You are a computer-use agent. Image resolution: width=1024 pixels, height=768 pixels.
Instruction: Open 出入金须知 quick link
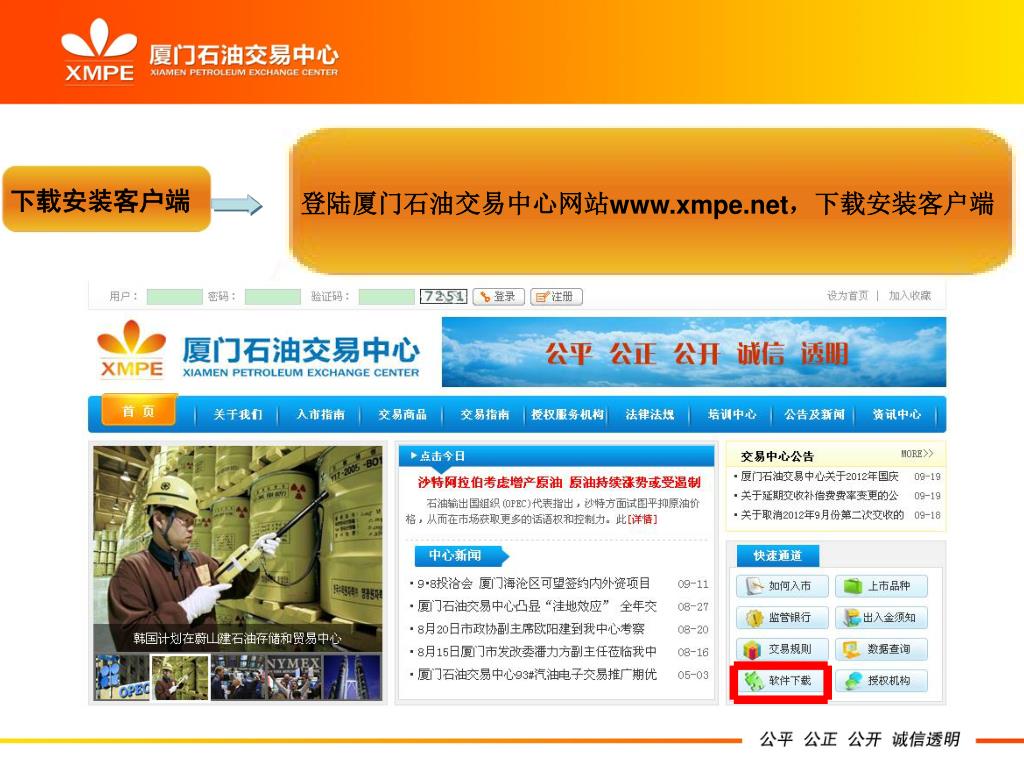(881, 617)
